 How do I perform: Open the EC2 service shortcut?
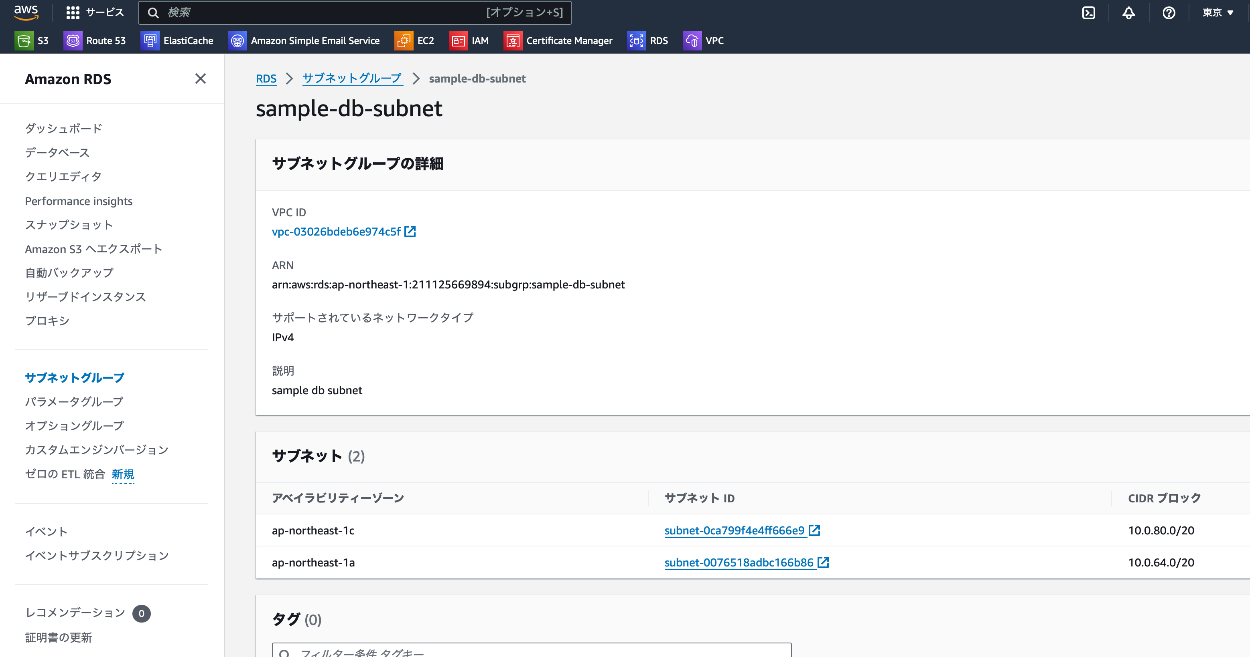pyautogui.click(x=414, y=41)
